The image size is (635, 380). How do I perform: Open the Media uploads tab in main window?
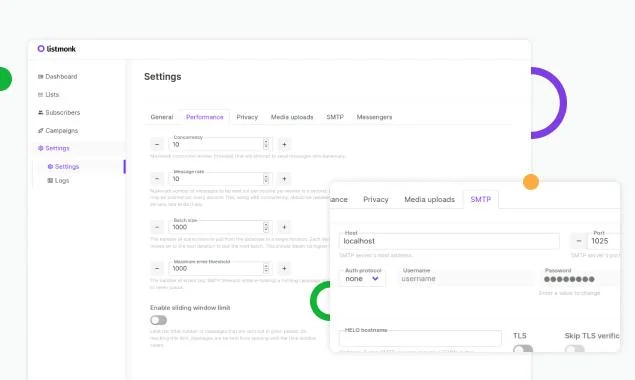point(292,117)
